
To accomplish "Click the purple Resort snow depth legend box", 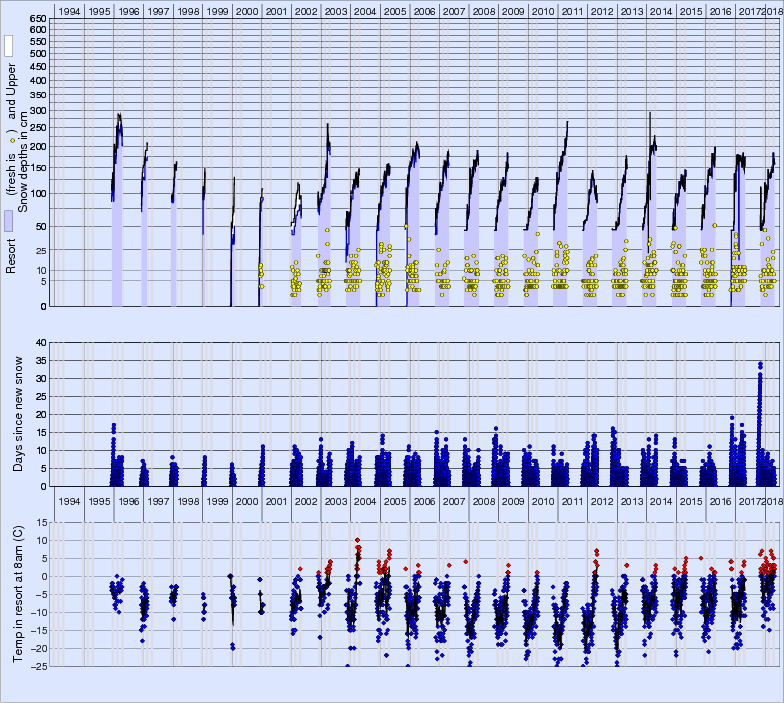I will click(8, 223).
